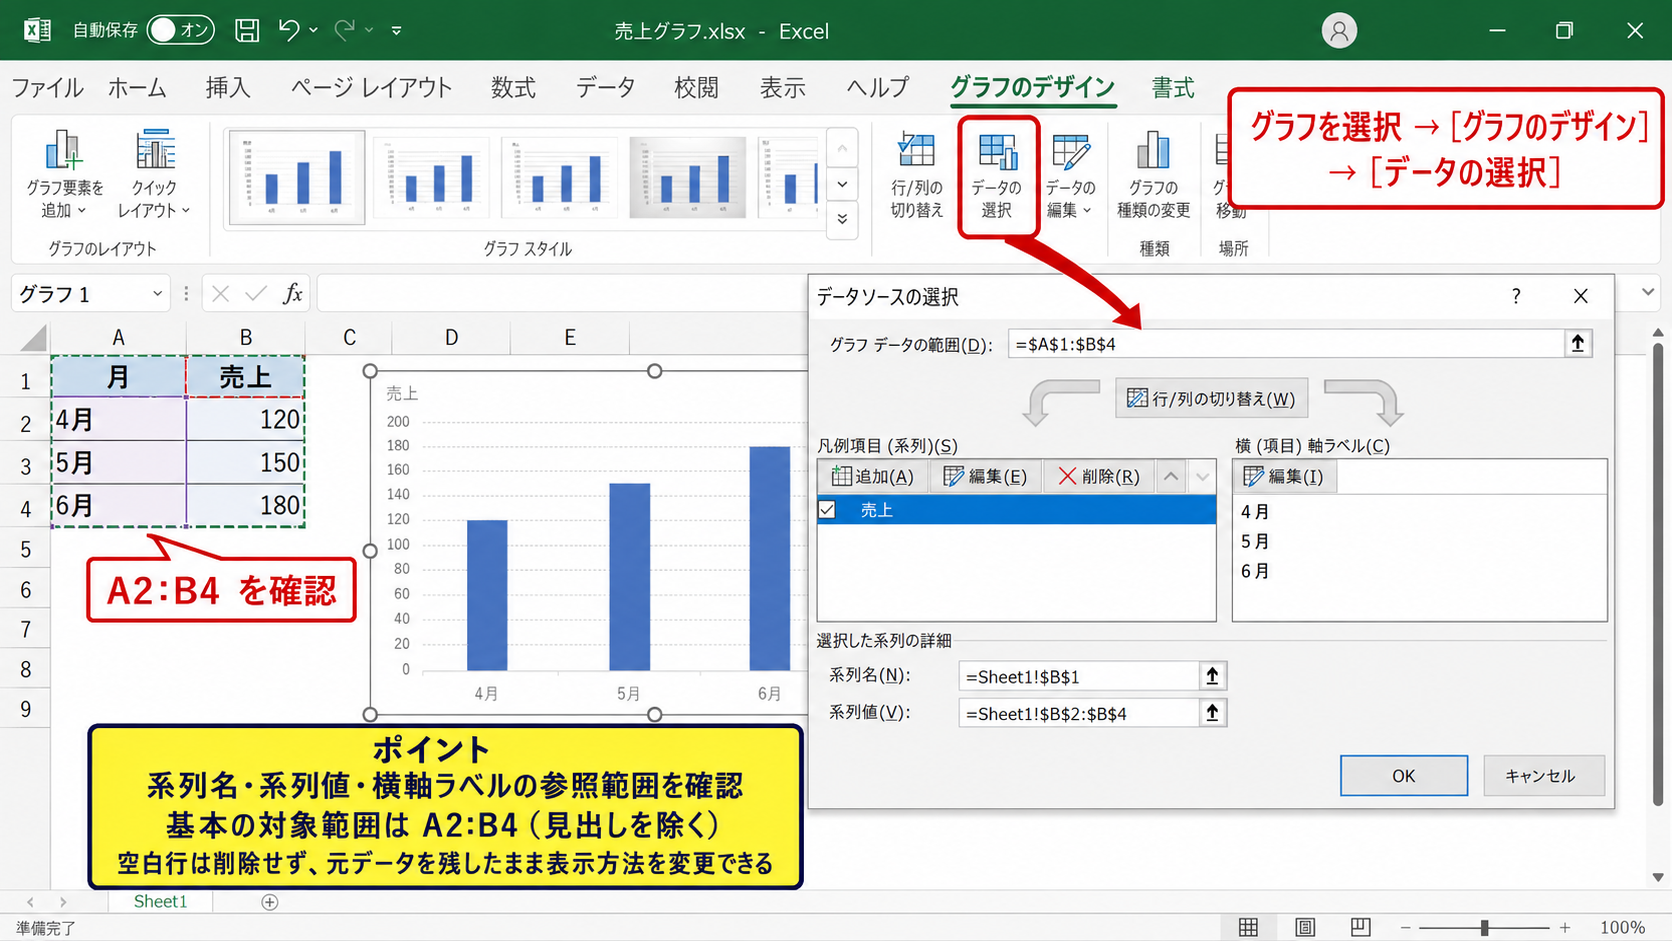
Task: Click 削除(R) to remove the series
Action: [x=1099, y=476]
